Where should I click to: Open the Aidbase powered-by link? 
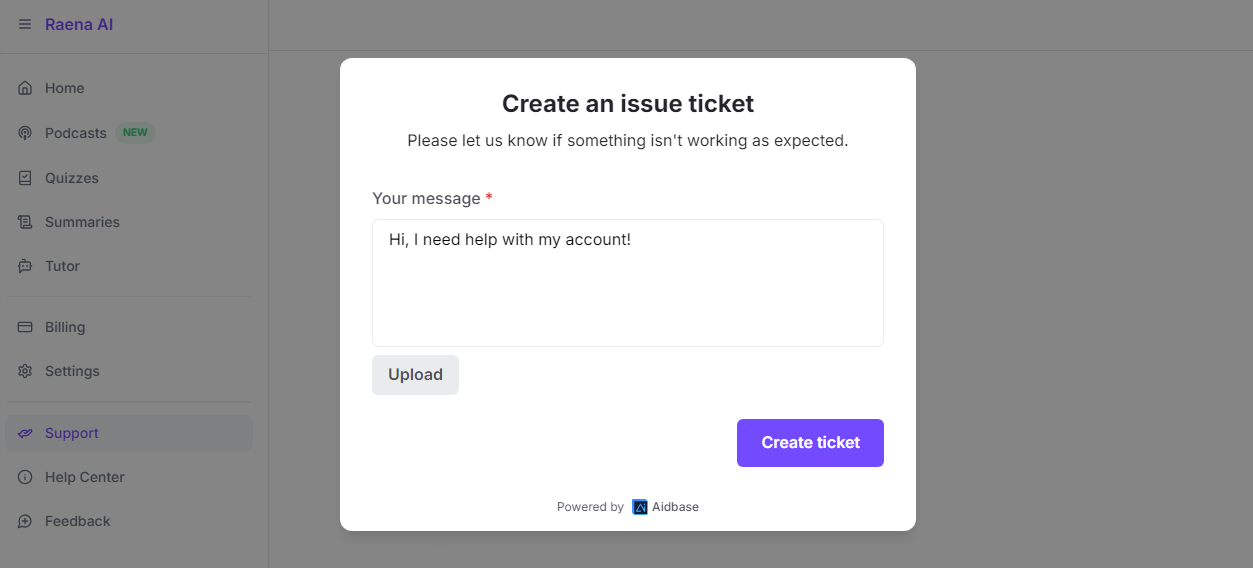point(665,507)
